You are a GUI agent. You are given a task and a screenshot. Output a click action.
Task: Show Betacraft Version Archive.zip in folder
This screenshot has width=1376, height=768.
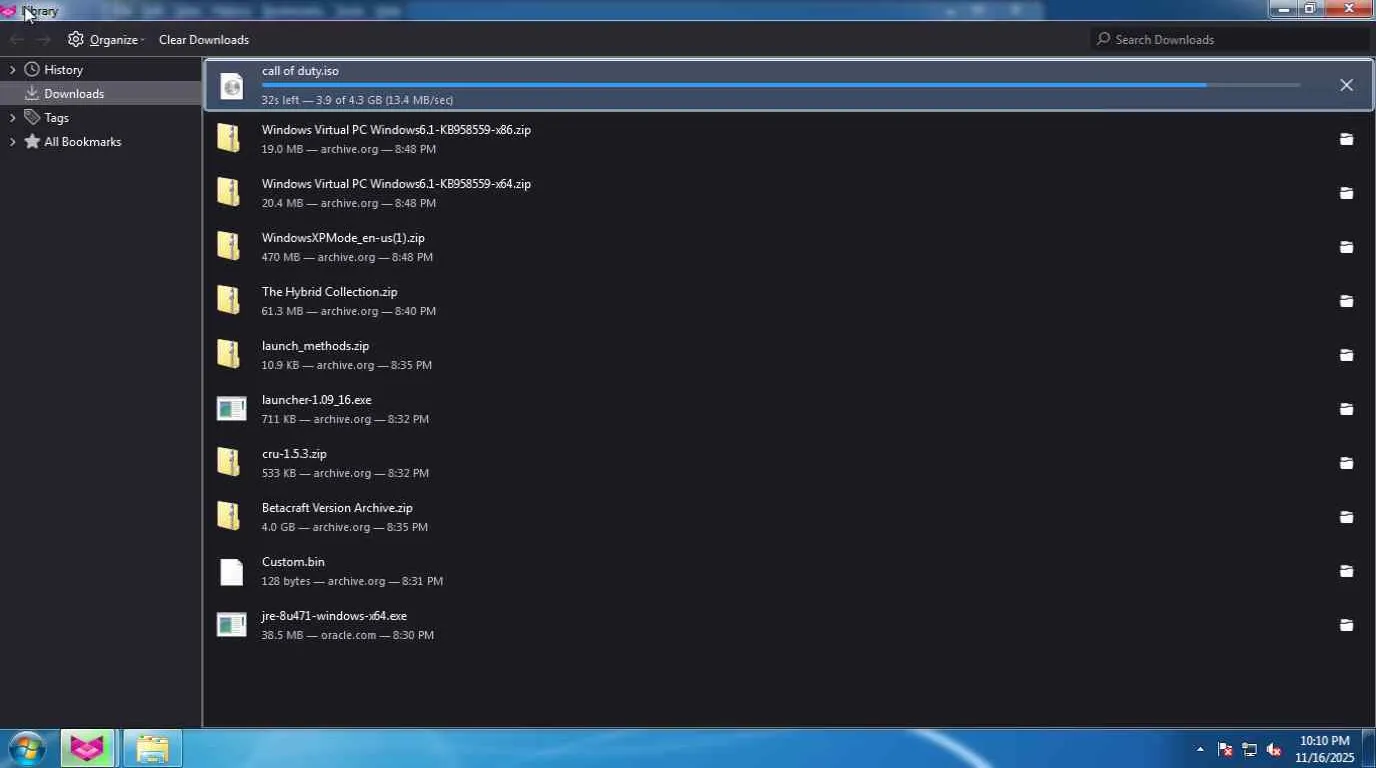tap(1346, 517)
